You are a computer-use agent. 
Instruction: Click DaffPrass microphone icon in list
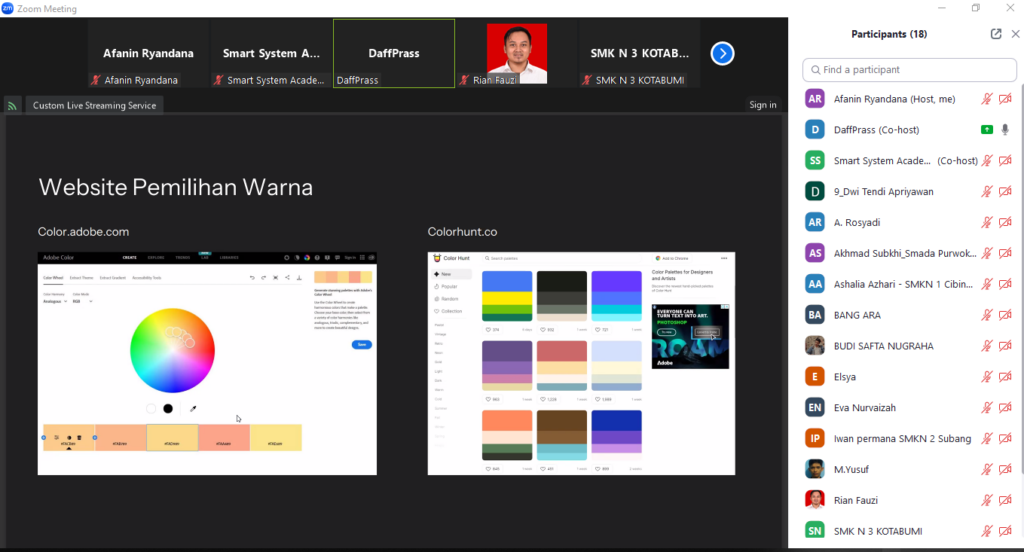click(x=1006, y=130)
